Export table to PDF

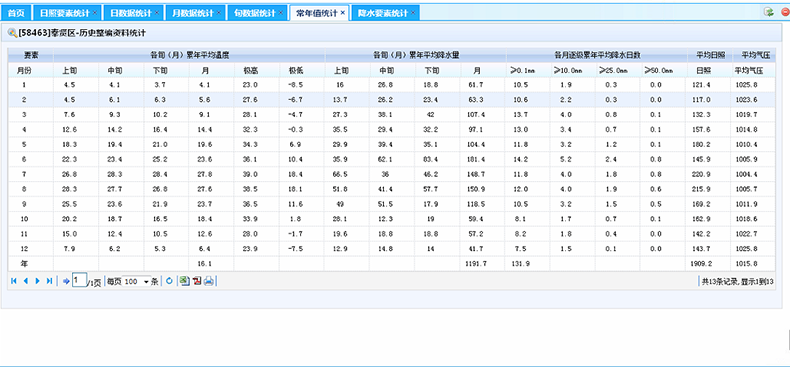point(196,281)
